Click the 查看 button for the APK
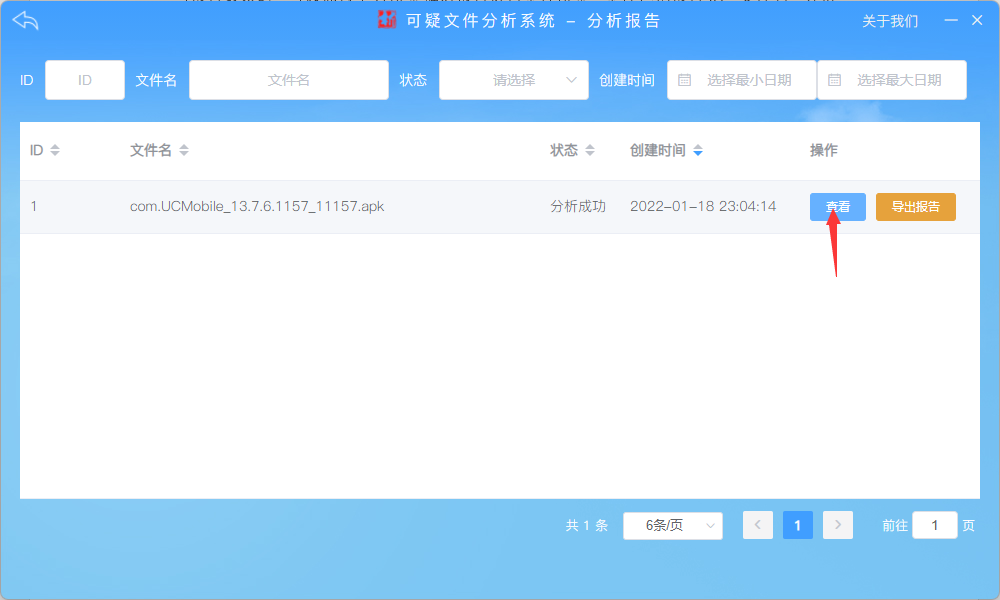Image resolution: width=1000 pixels, height=600 pixels. coord(837,207)
